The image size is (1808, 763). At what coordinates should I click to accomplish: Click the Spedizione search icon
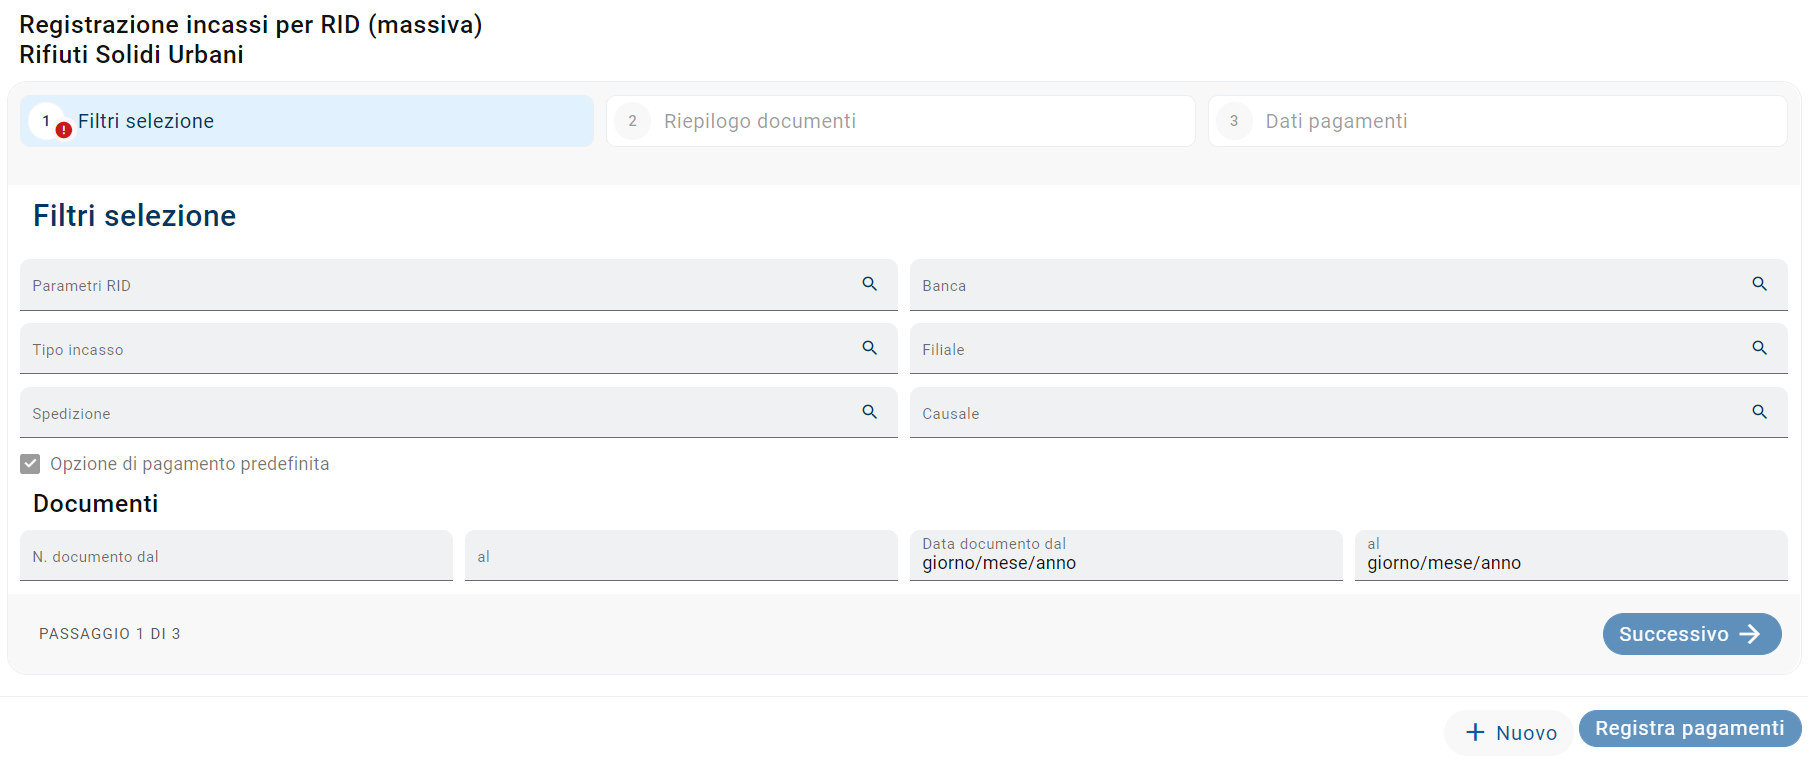pos(869,412)
